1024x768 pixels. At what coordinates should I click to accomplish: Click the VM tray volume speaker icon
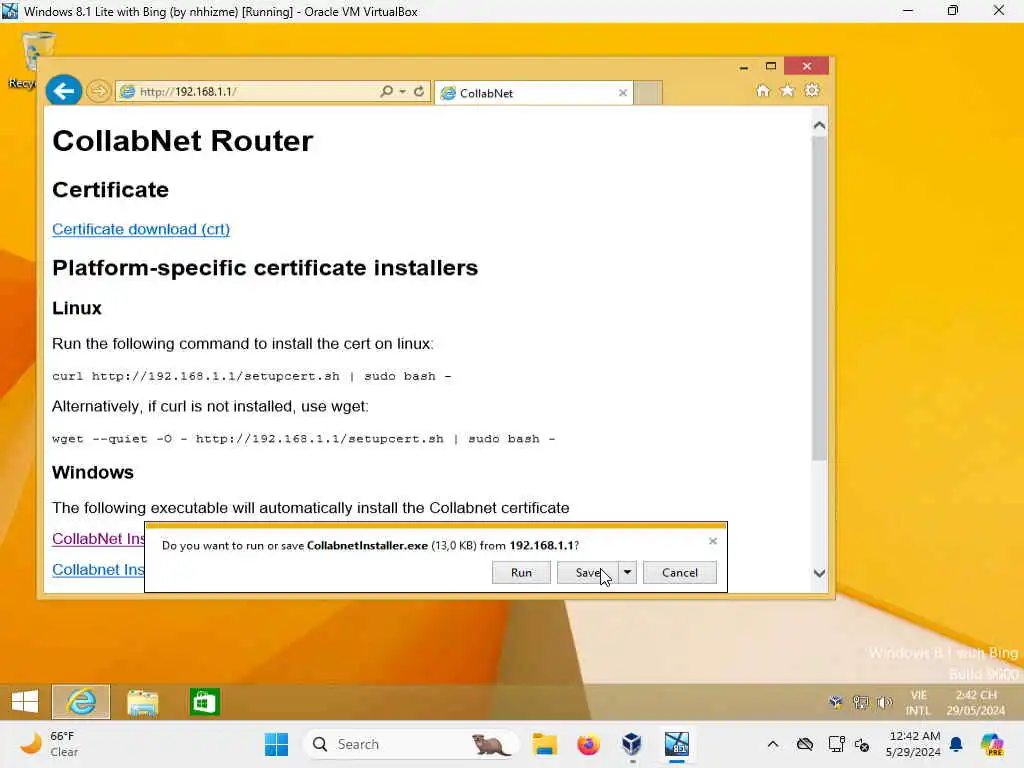click(884, 703)
